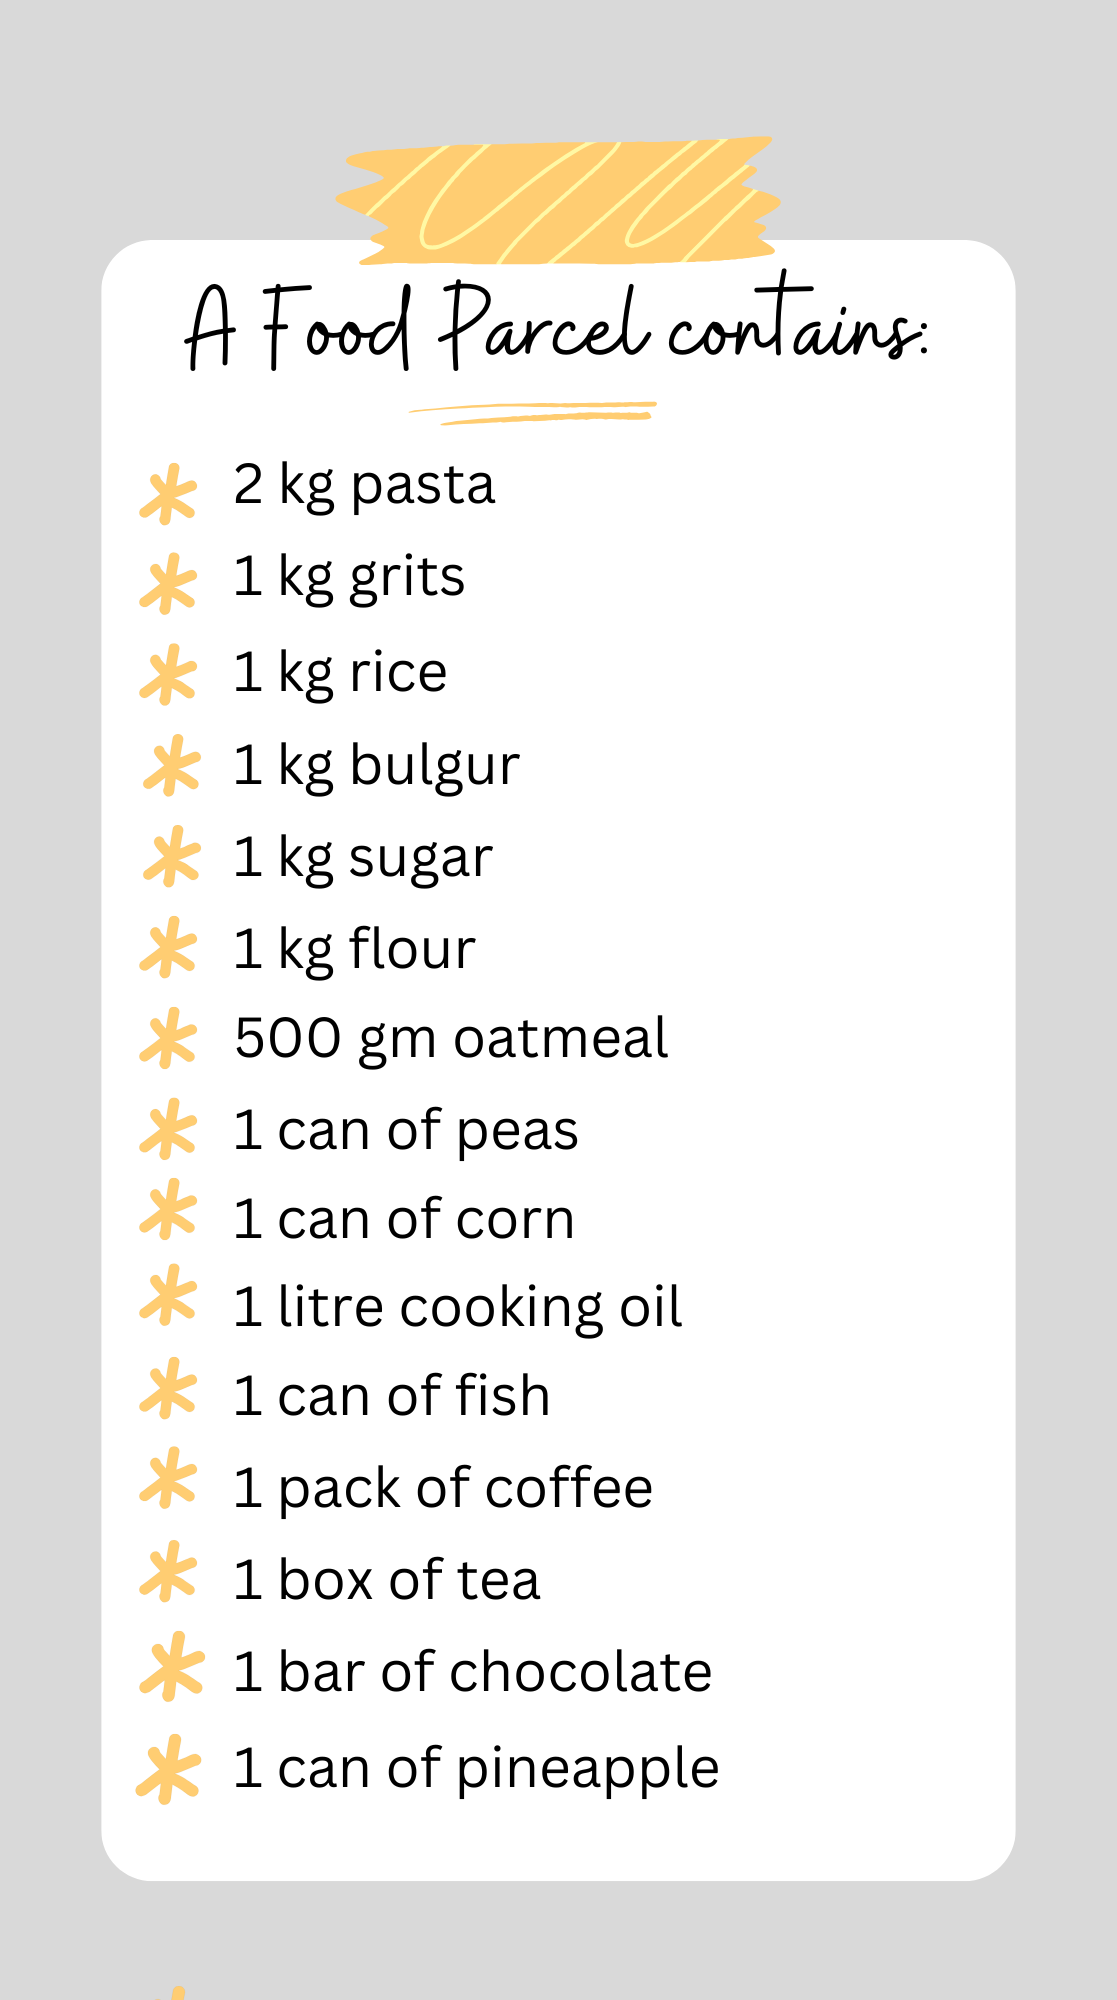
Task: Click the "1 kg bulgur" list text
Action: [x=376, y=767]
